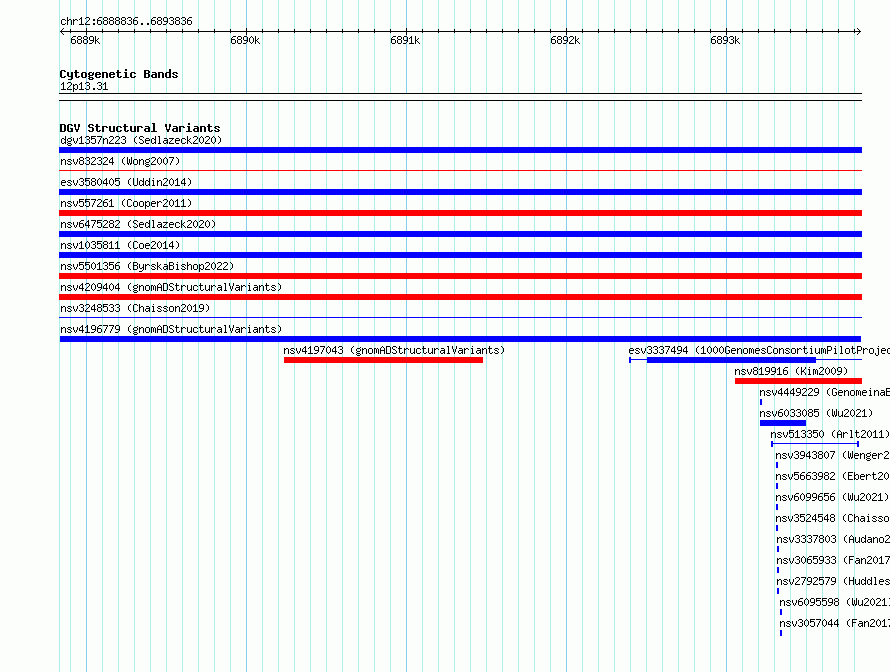
Task: Select the blue nsv6033085 variant bar
Action: point(783,423)
